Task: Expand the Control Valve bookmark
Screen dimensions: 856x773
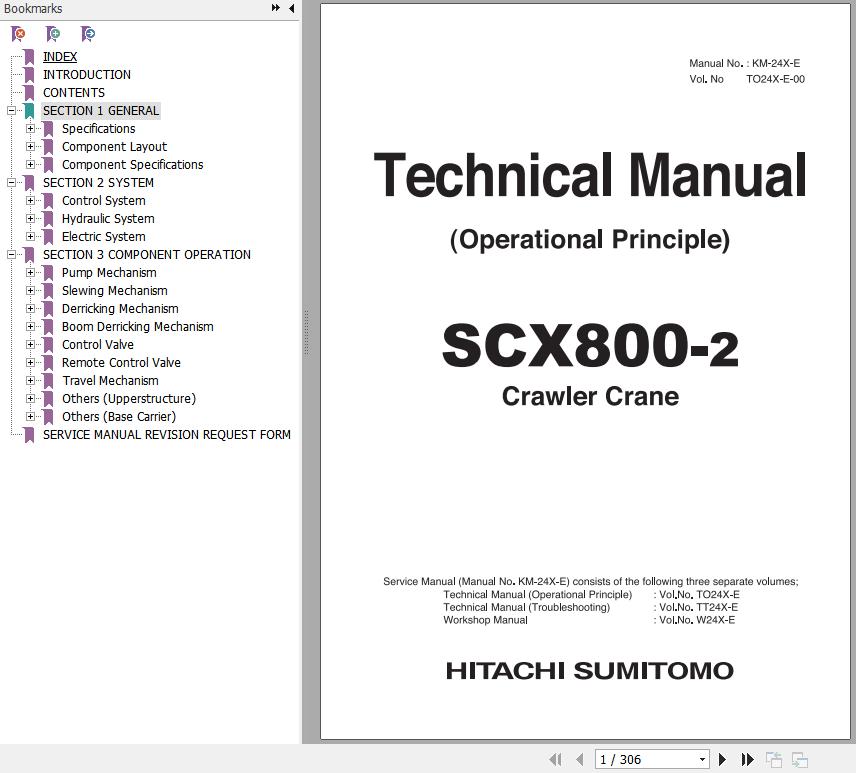Action: tap(31, 344)
